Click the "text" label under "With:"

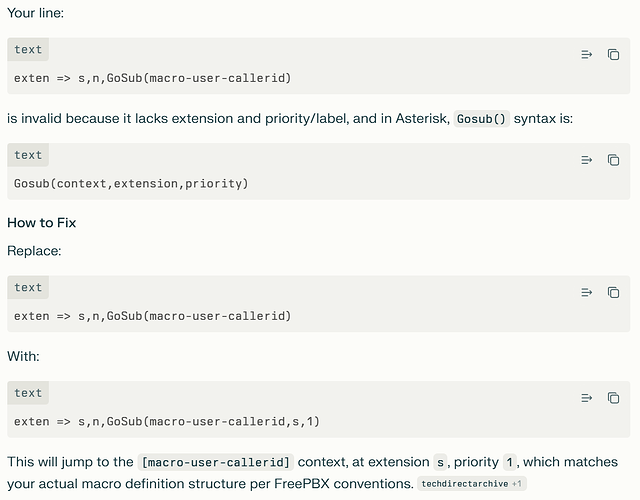pos(28,393)
